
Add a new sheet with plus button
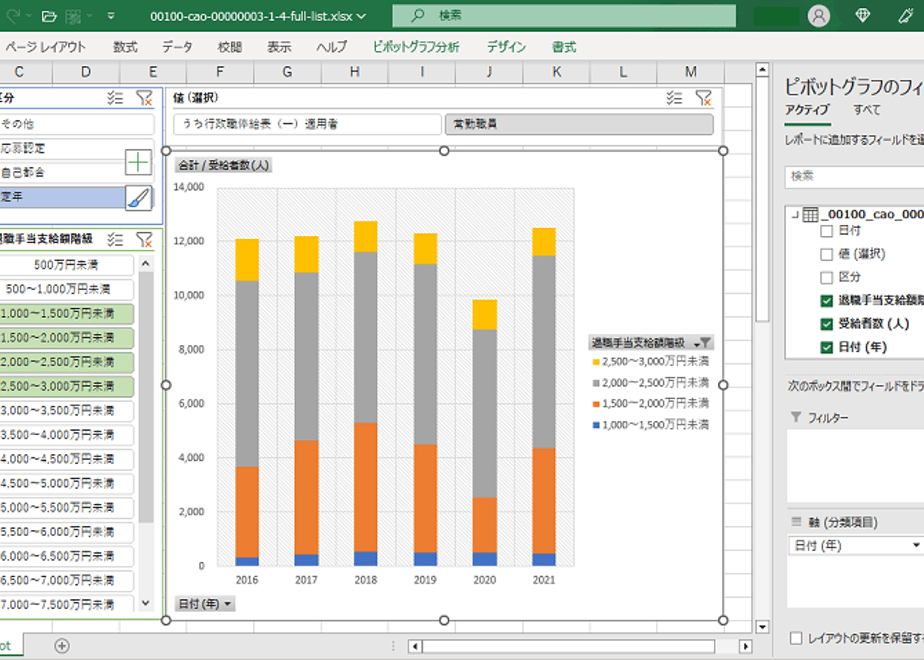pyautogui.click(x=62, y=646)
